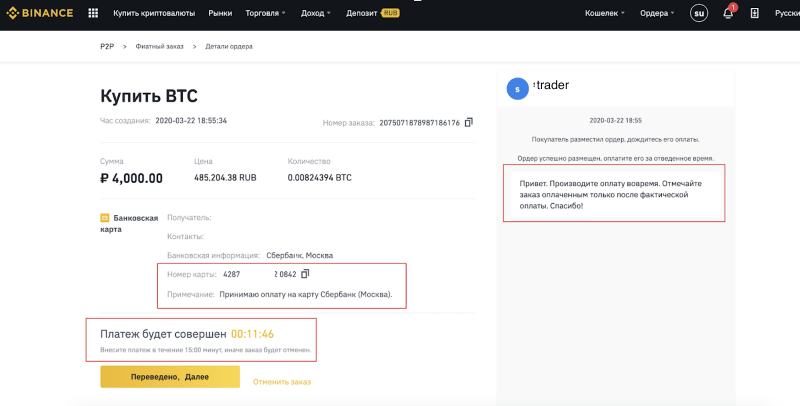Navigate to P2P breadcrumb
The width and height of the screenshot is (800, 406).
click(x=107, y=47)
